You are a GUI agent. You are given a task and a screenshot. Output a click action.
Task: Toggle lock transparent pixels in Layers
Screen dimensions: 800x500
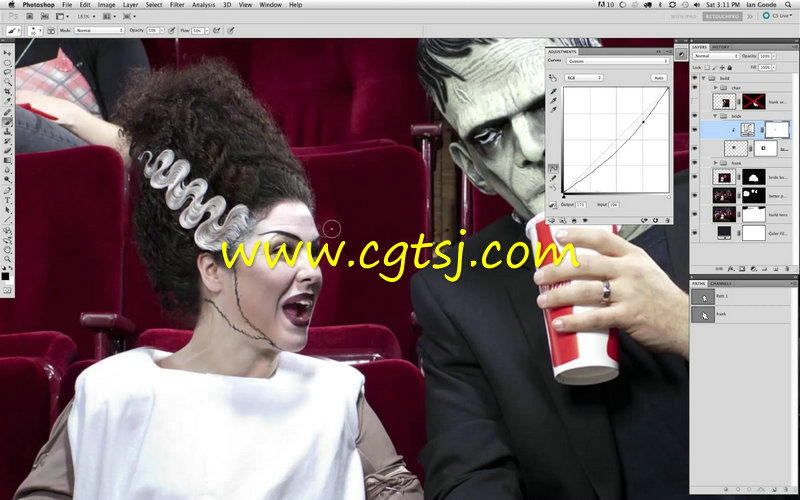click(x=707, y=67)
